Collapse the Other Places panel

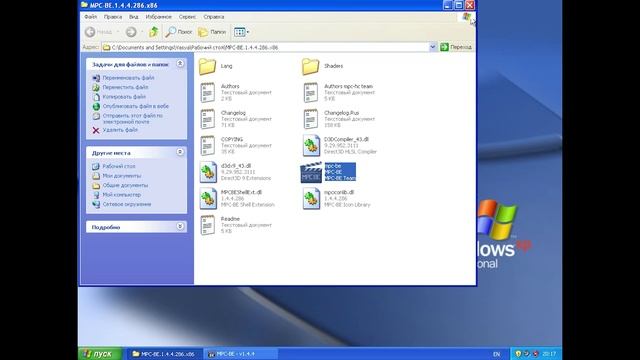[180, 152]
